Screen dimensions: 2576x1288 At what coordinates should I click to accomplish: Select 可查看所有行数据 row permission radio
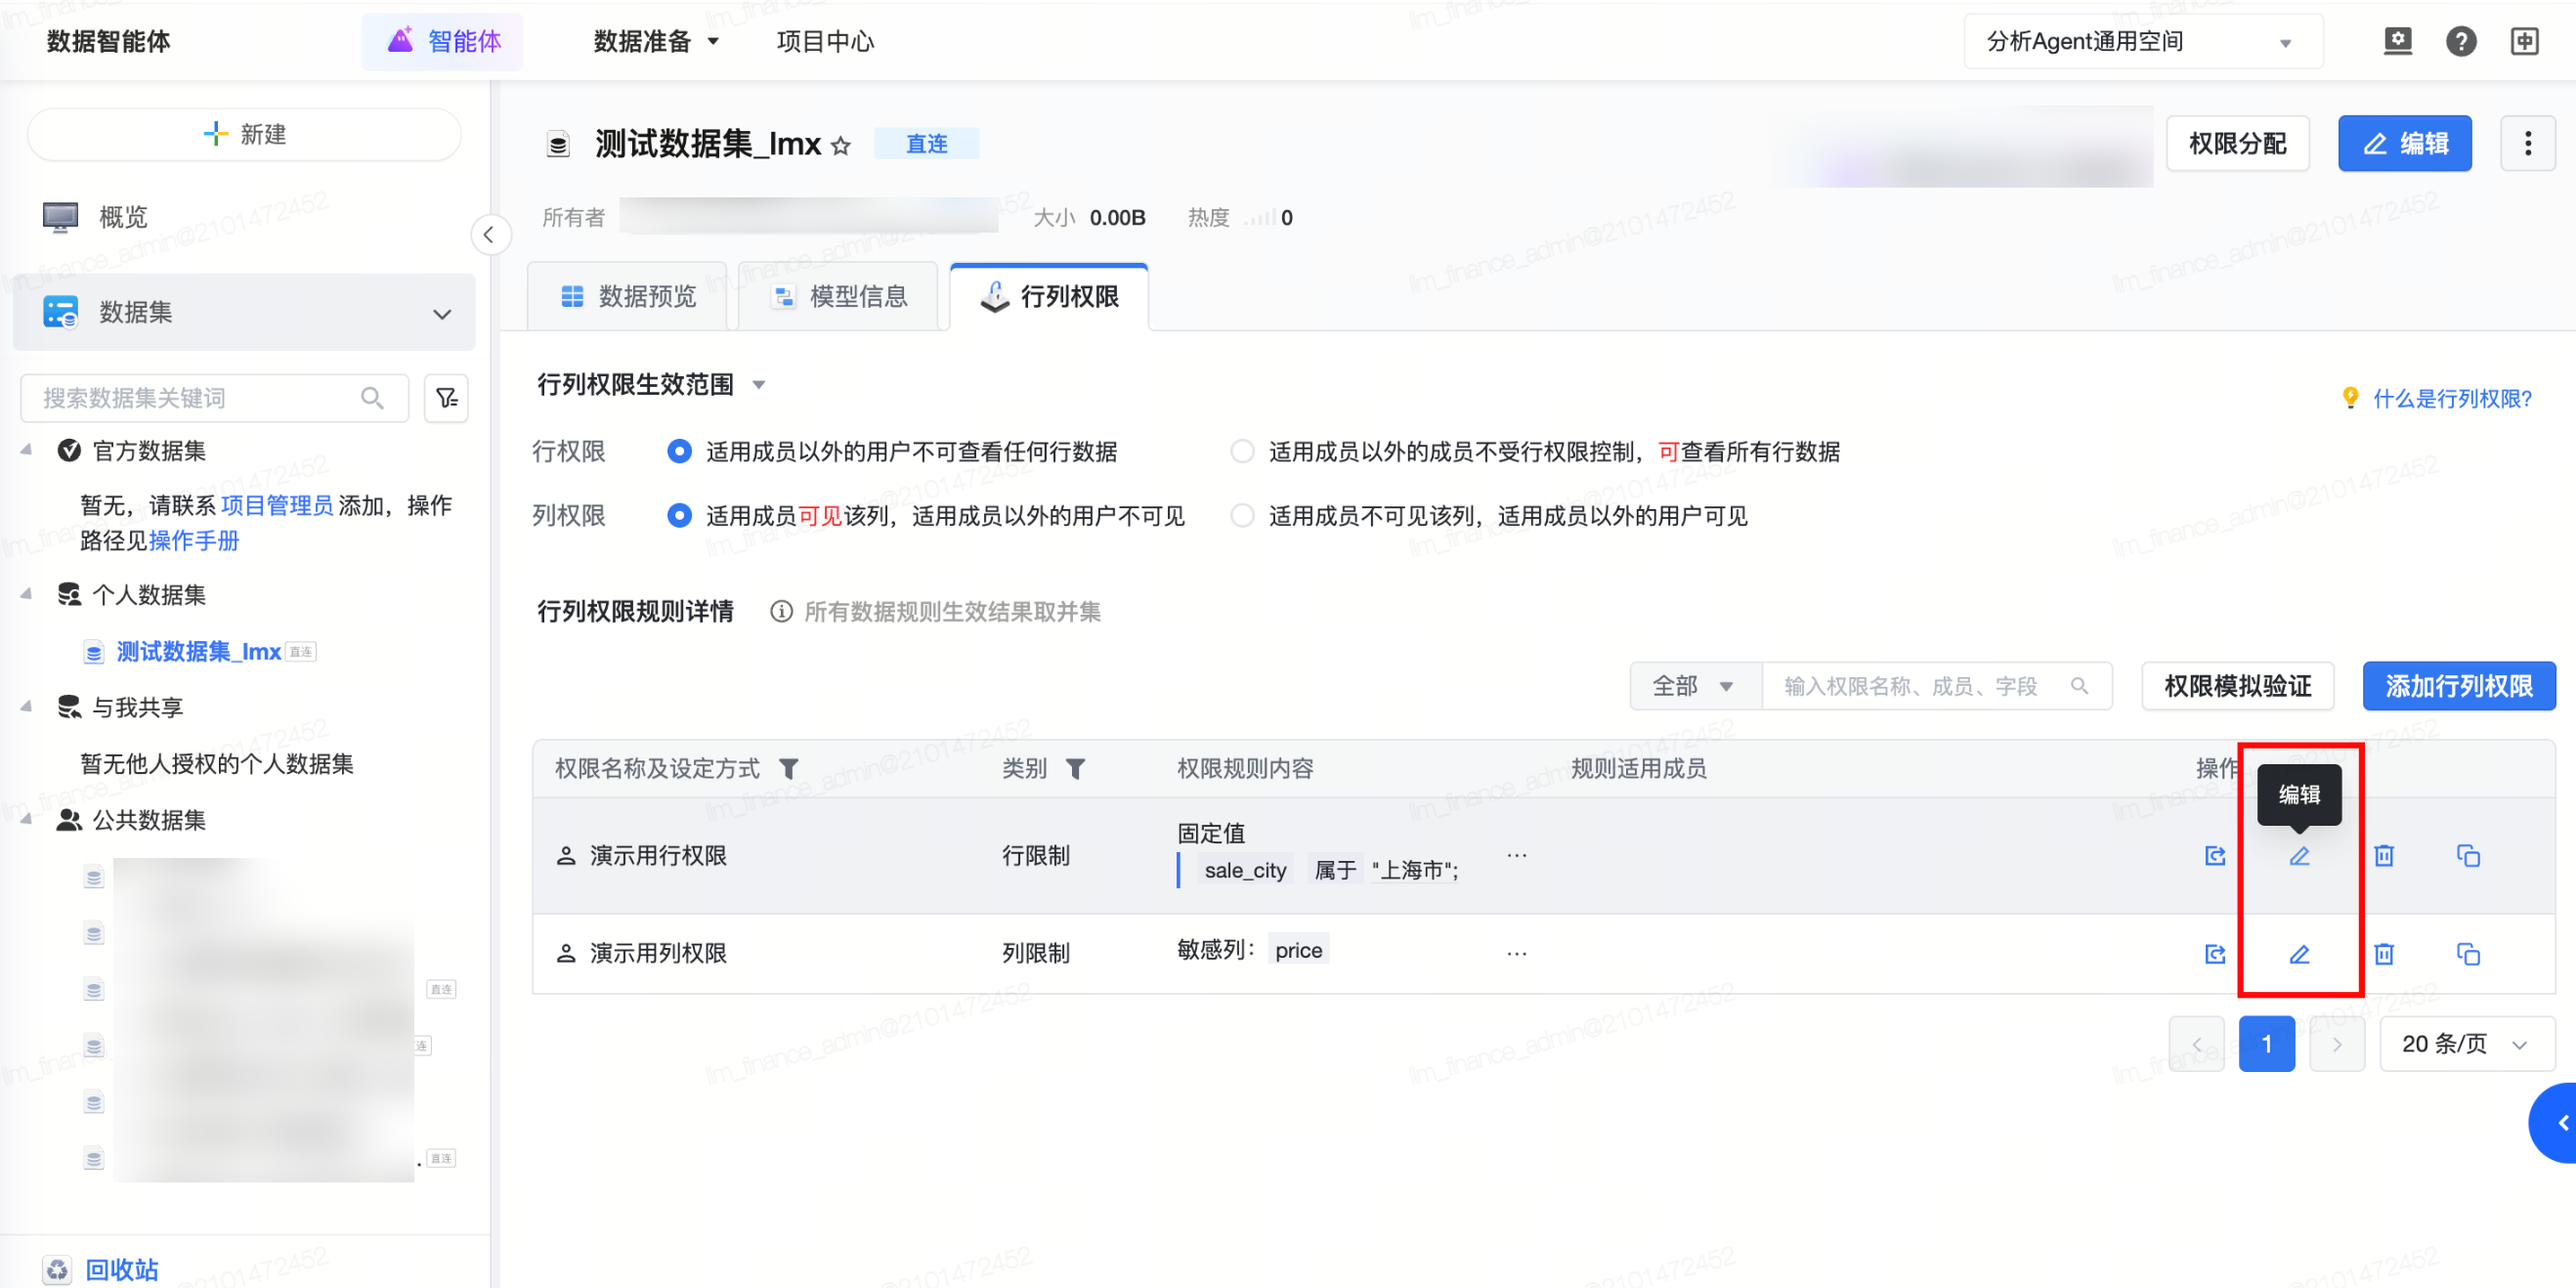pyautogui.click(x=1242, y=452)
